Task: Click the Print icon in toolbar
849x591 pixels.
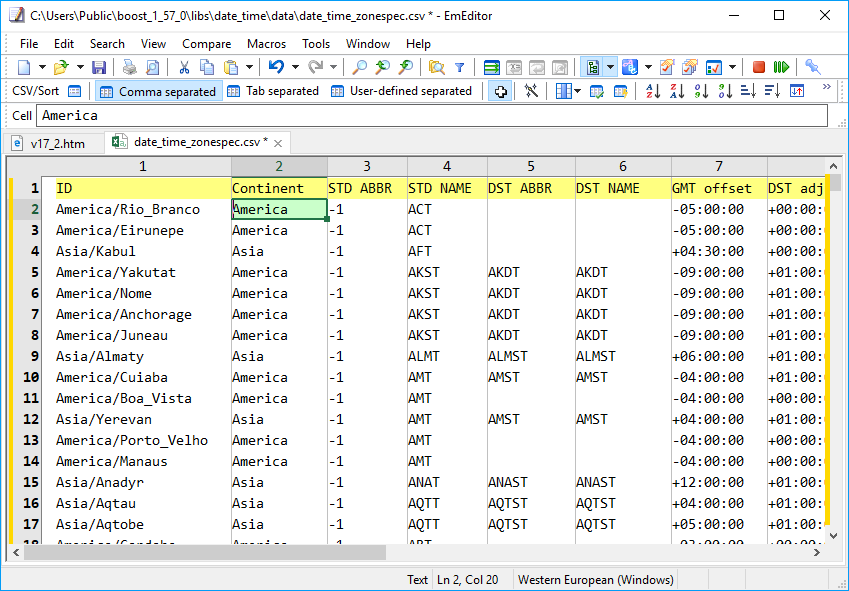Action: [129, 67]
